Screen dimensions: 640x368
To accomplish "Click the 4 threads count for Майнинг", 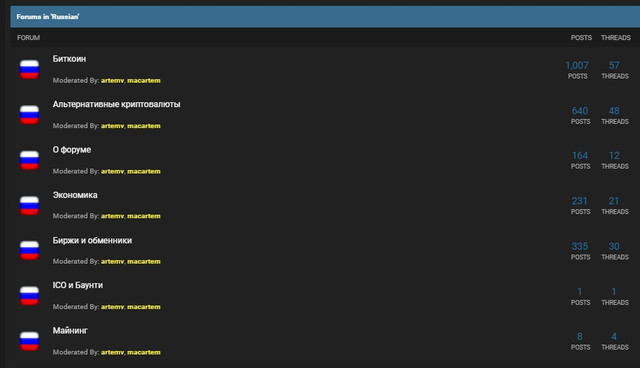I will pos(614,337).
